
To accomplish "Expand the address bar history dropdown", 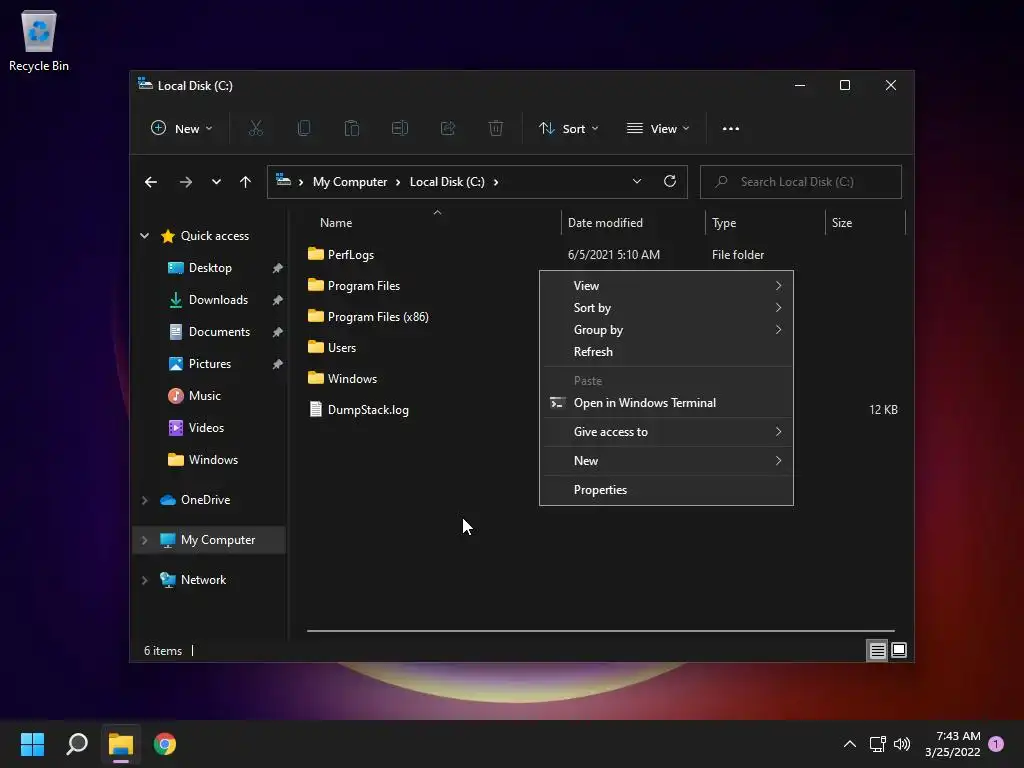I will 637,182.
